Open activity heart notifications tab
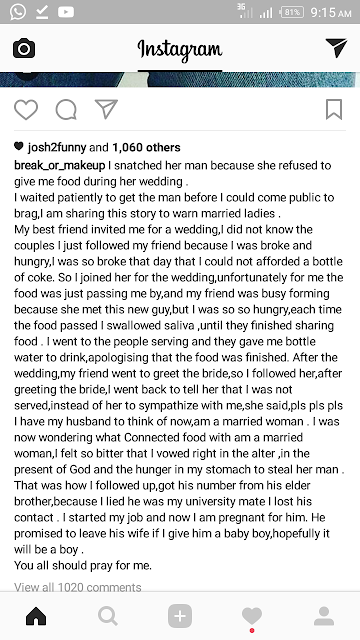The width and height of the screenshot is (360, 640). (x=252, y=616)
